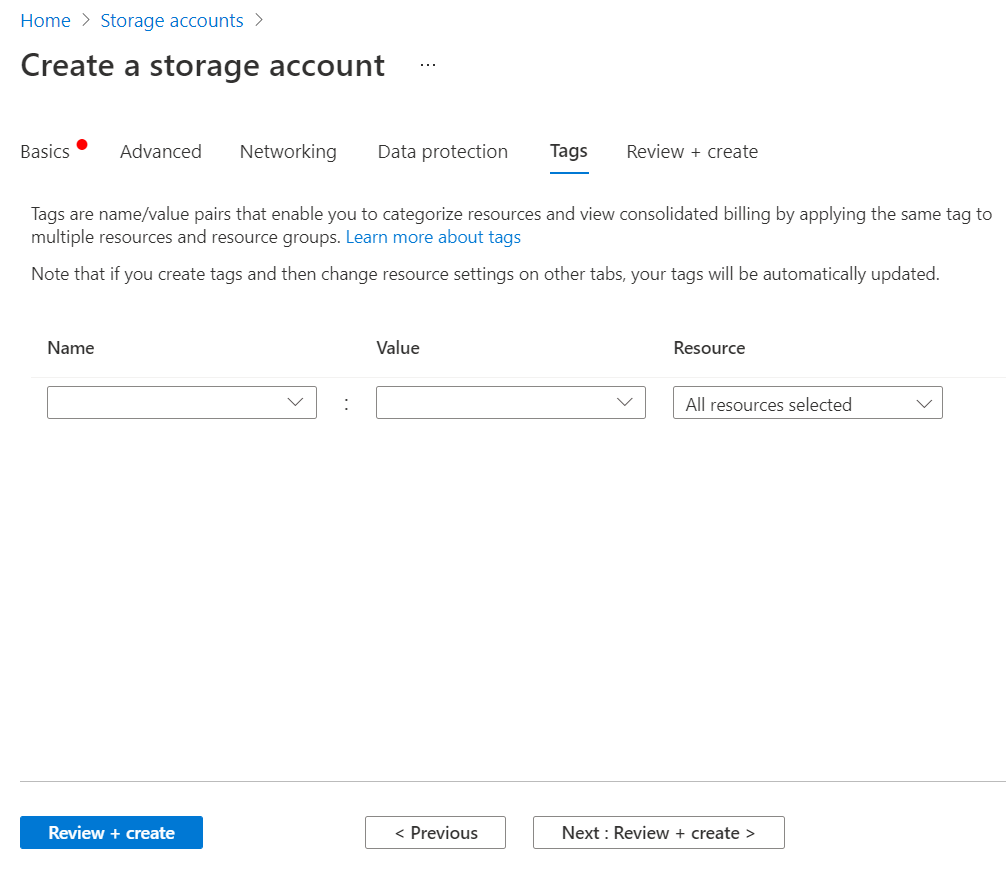Navigate to Storage accounts breadcrumb
This screenshot has width=1006, height=876.
click(172, 20)
